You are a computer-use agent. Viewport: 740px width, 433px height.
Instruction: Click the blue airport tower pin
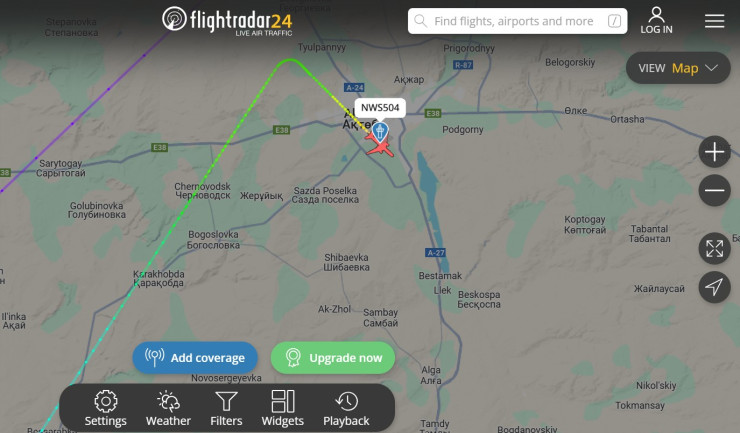click(x=380, y=132)
